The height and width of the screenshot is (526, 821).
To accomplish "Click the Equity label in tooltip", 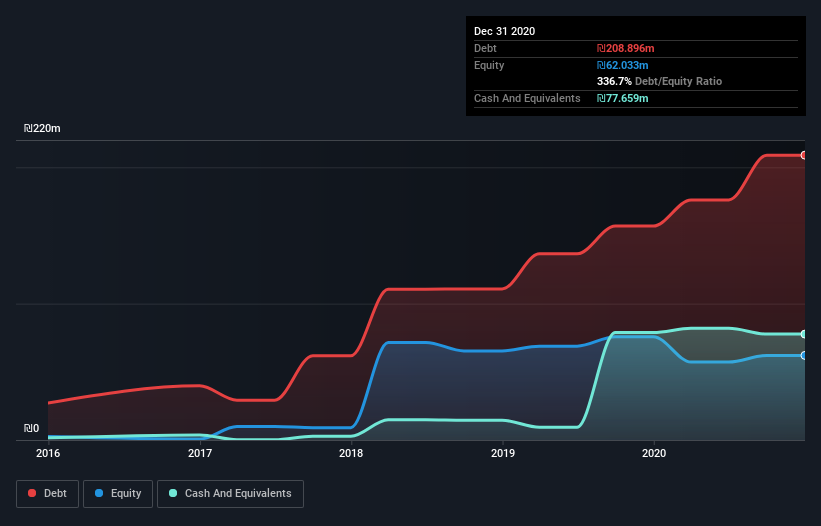I will tap(489, 65).
